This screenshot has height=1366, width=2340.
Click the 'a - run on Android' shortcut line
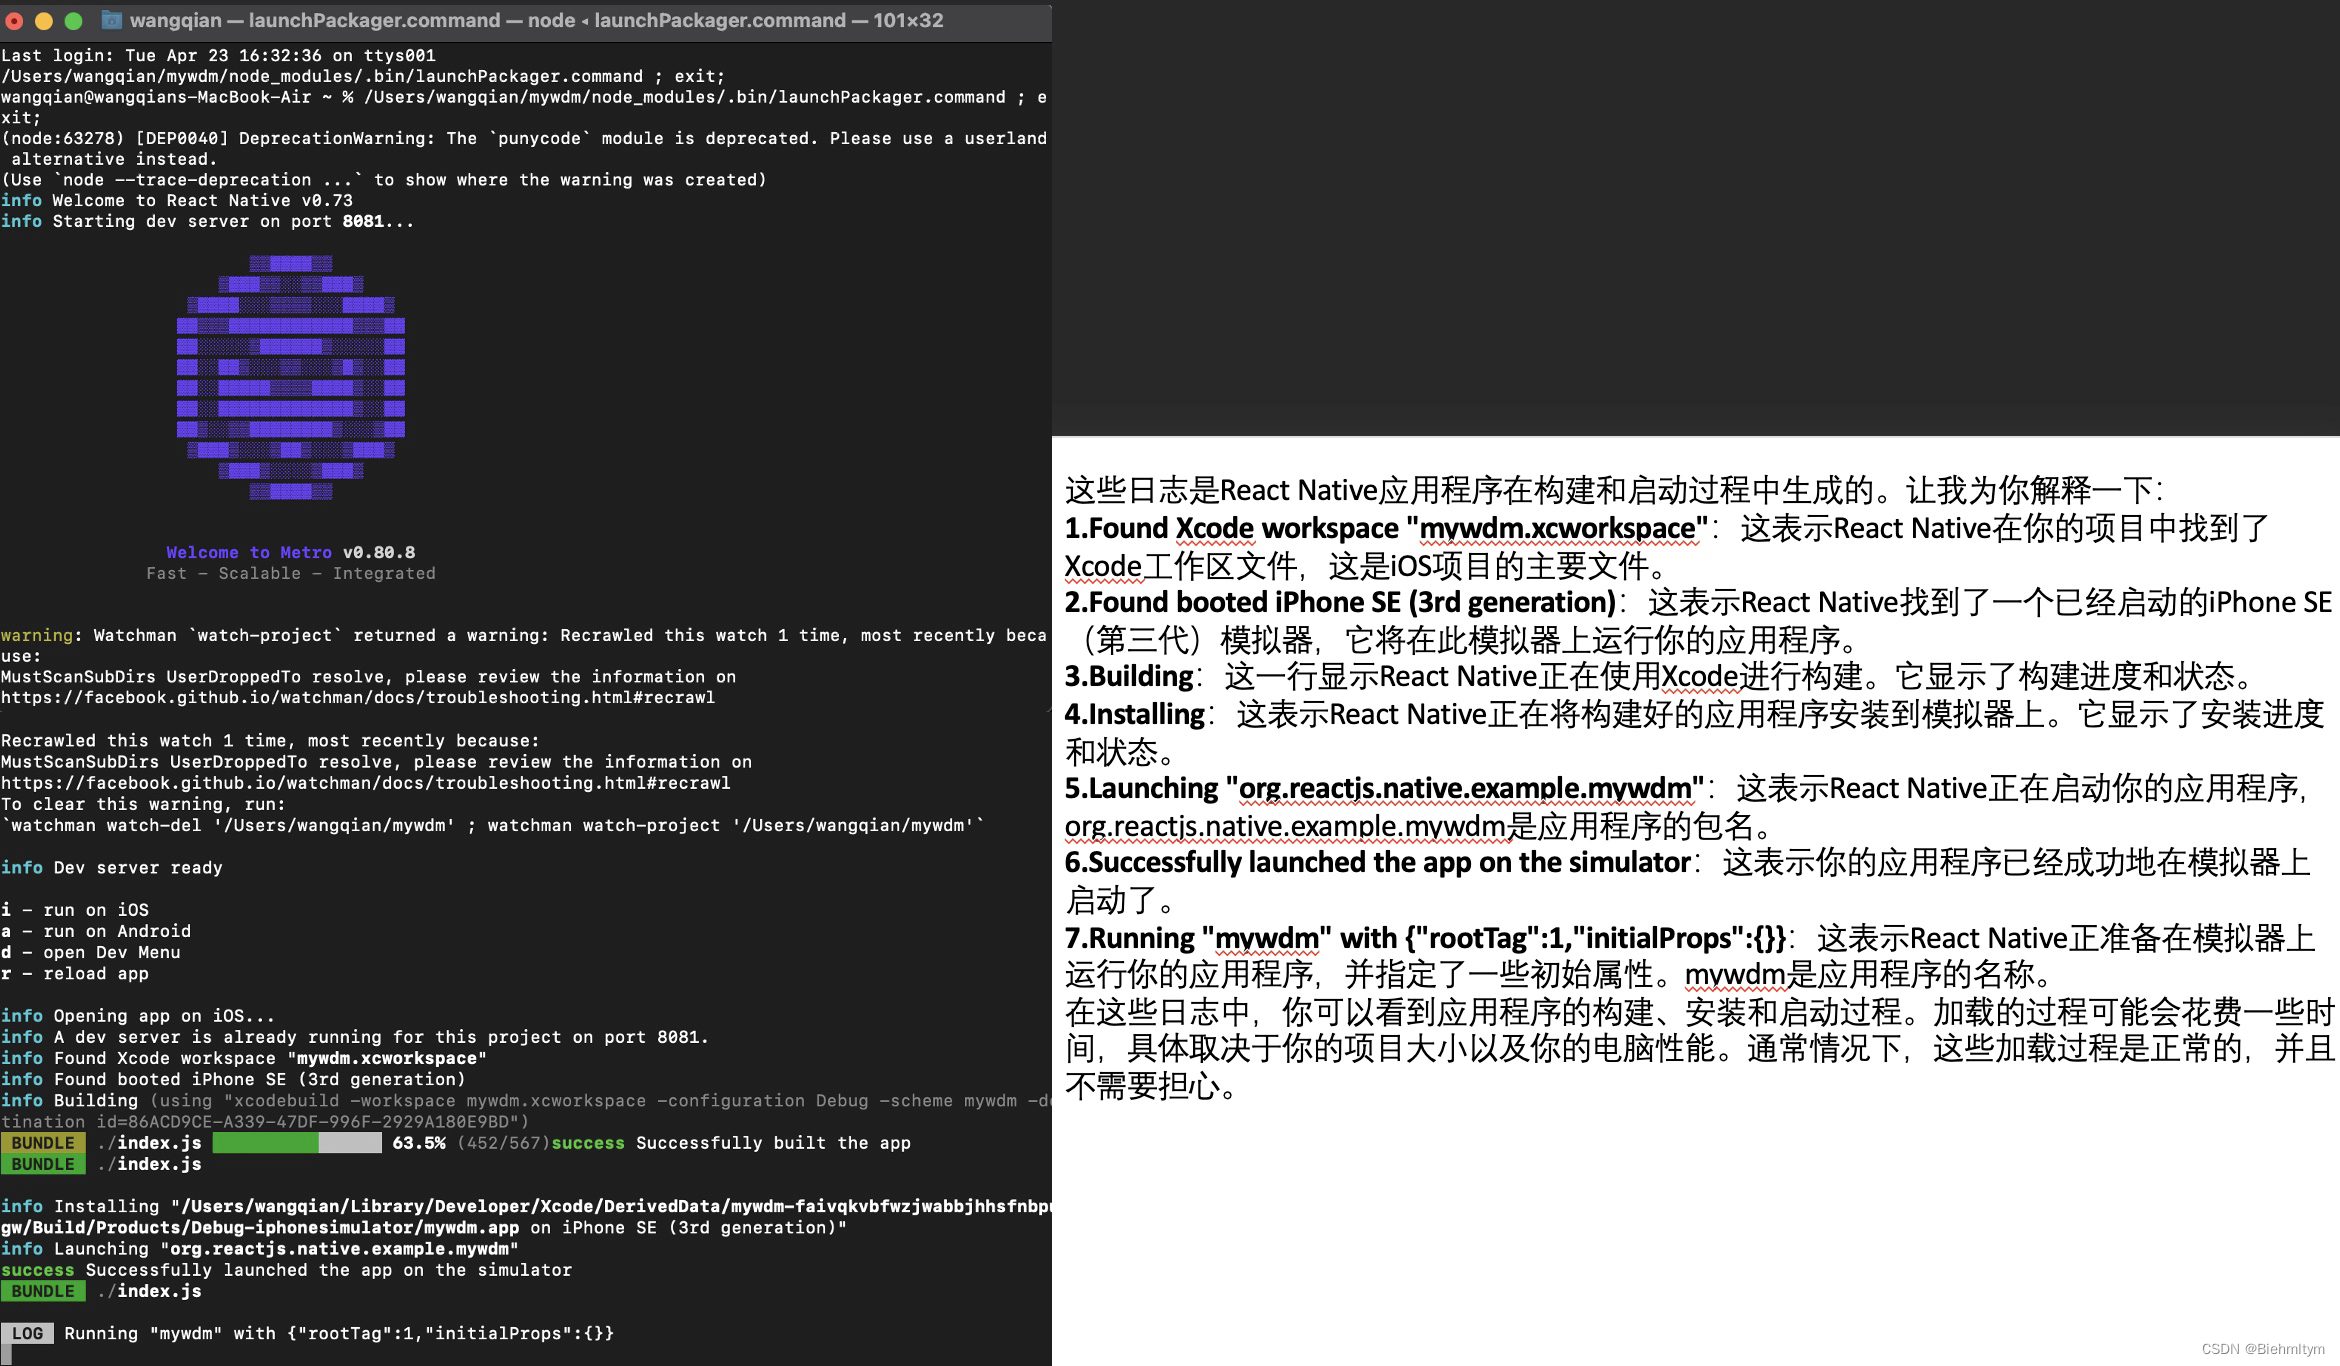pyautogui.click(x=96, y=931)
